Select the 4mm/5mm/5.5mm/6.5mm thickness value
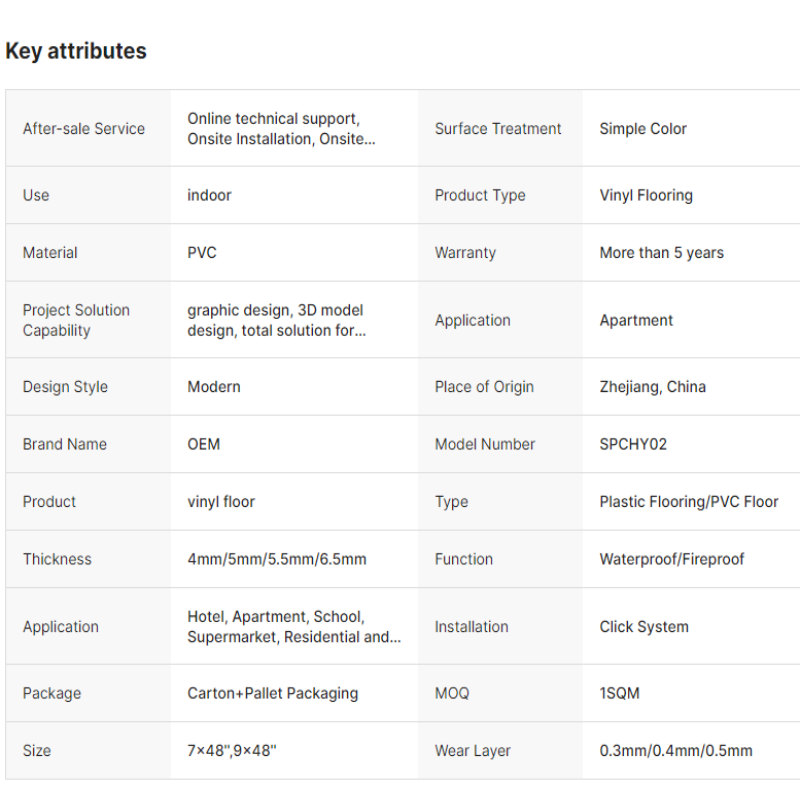This screenshot has width=800, height=800. pyautogui.click(x=277, y=559)
